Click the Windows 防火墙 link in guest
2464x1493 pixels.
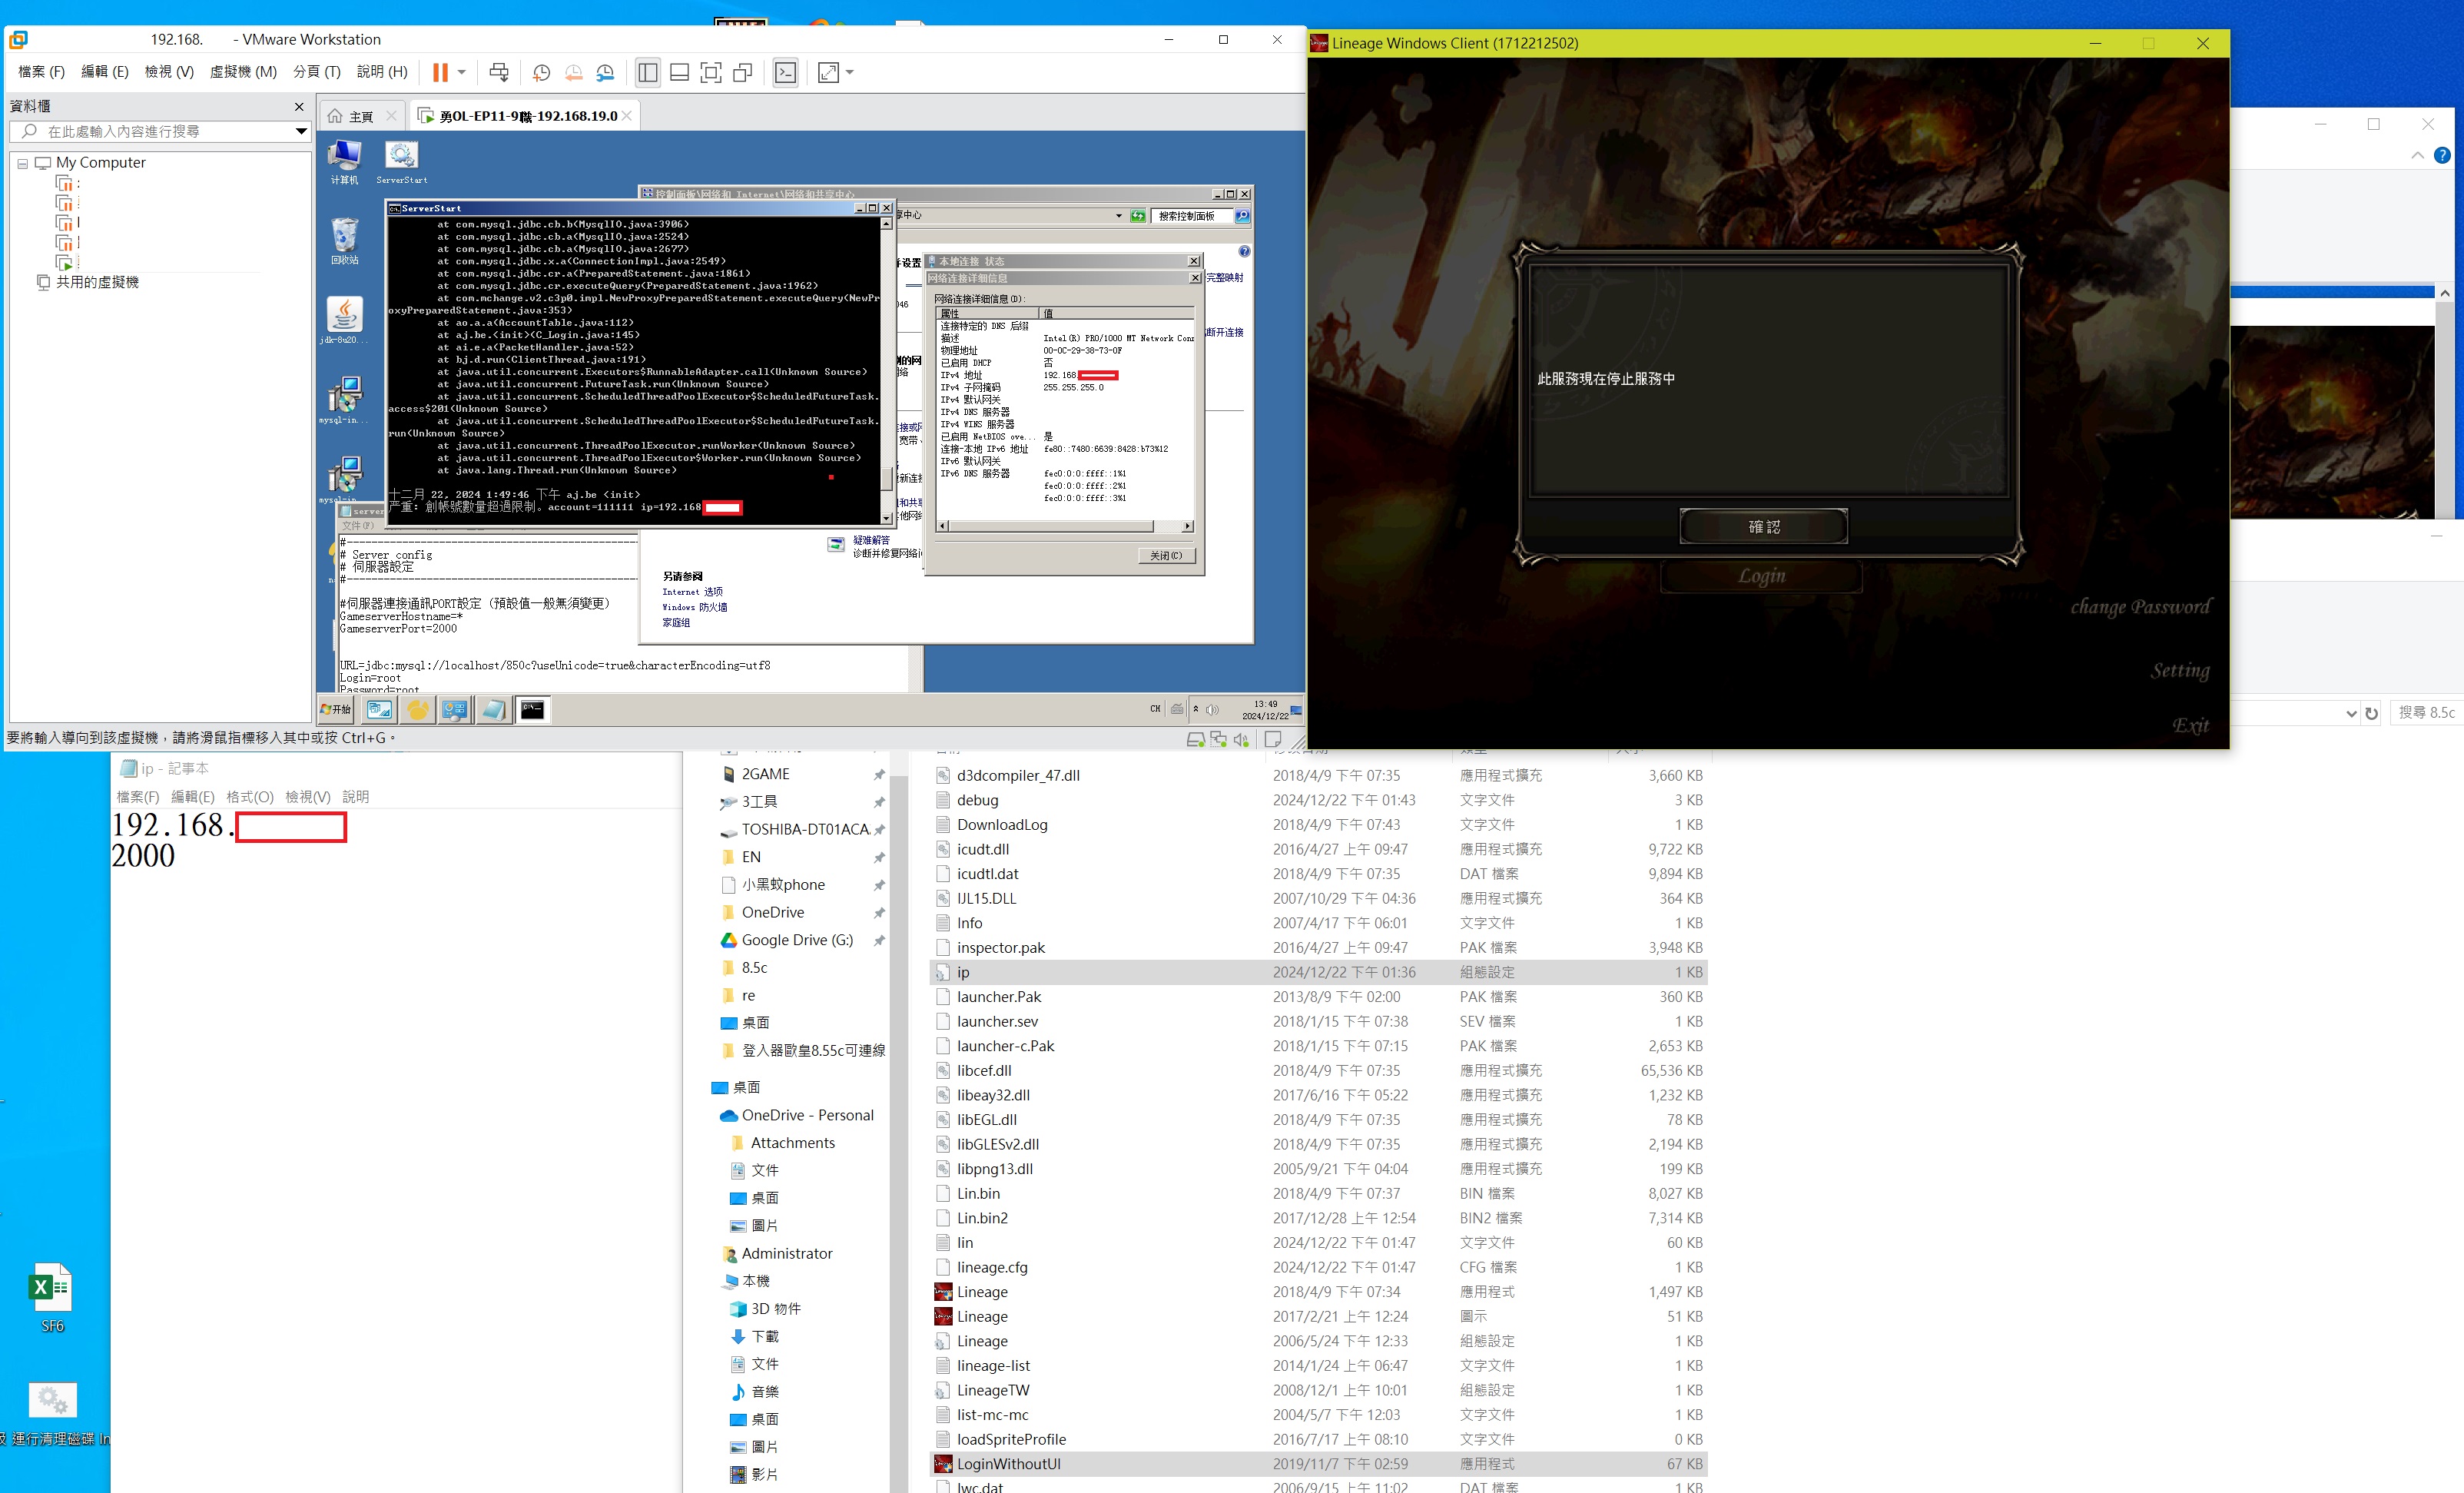pyautogui.click(x=694, y=607)
